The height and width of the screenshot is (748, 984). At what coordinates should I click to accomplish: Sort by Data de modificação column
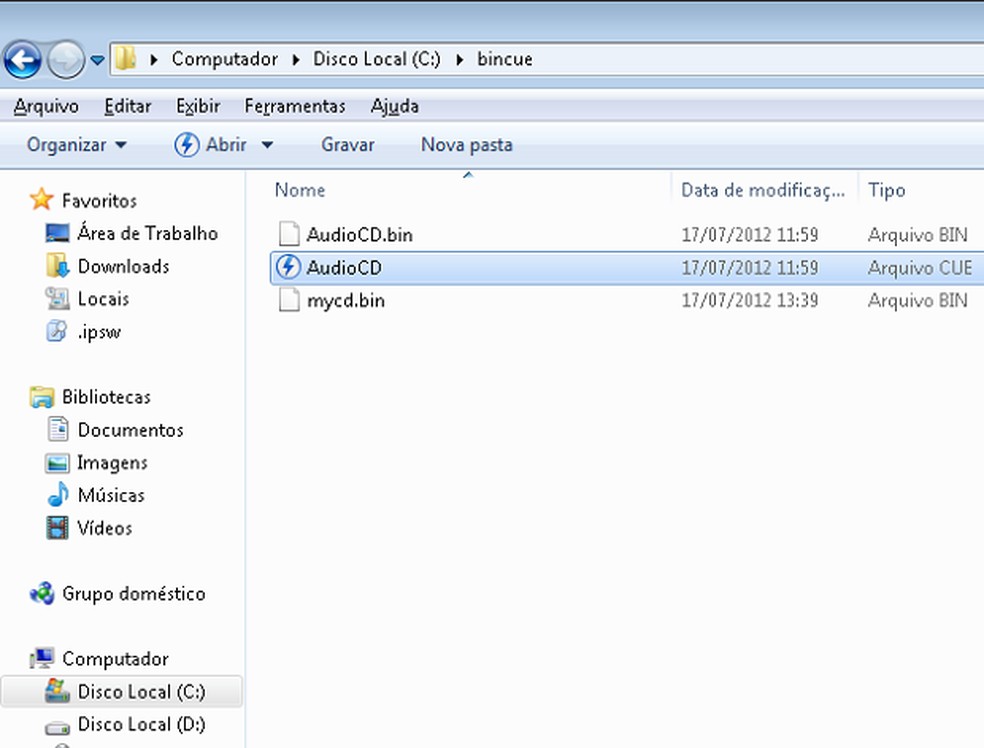coord(763,190)
